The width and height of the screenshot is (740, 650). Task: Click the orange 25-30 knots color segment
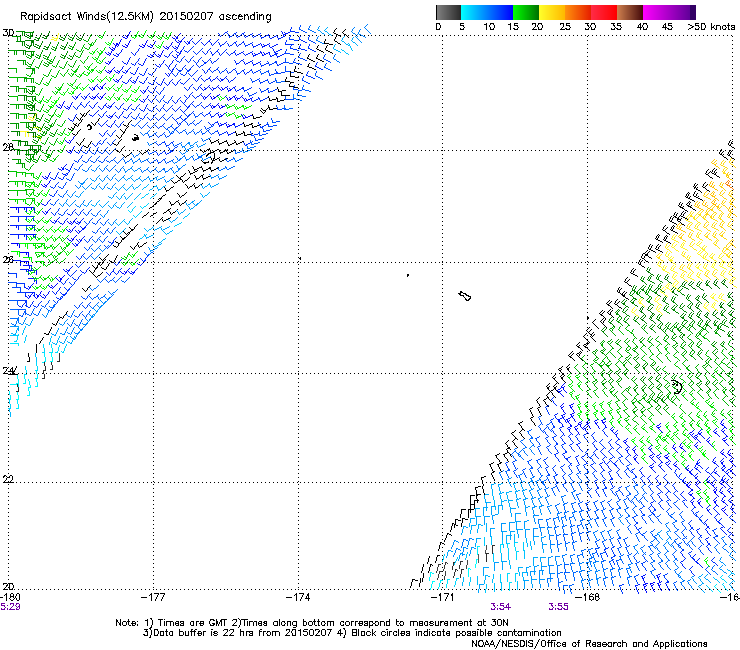(x=578, y=12)
